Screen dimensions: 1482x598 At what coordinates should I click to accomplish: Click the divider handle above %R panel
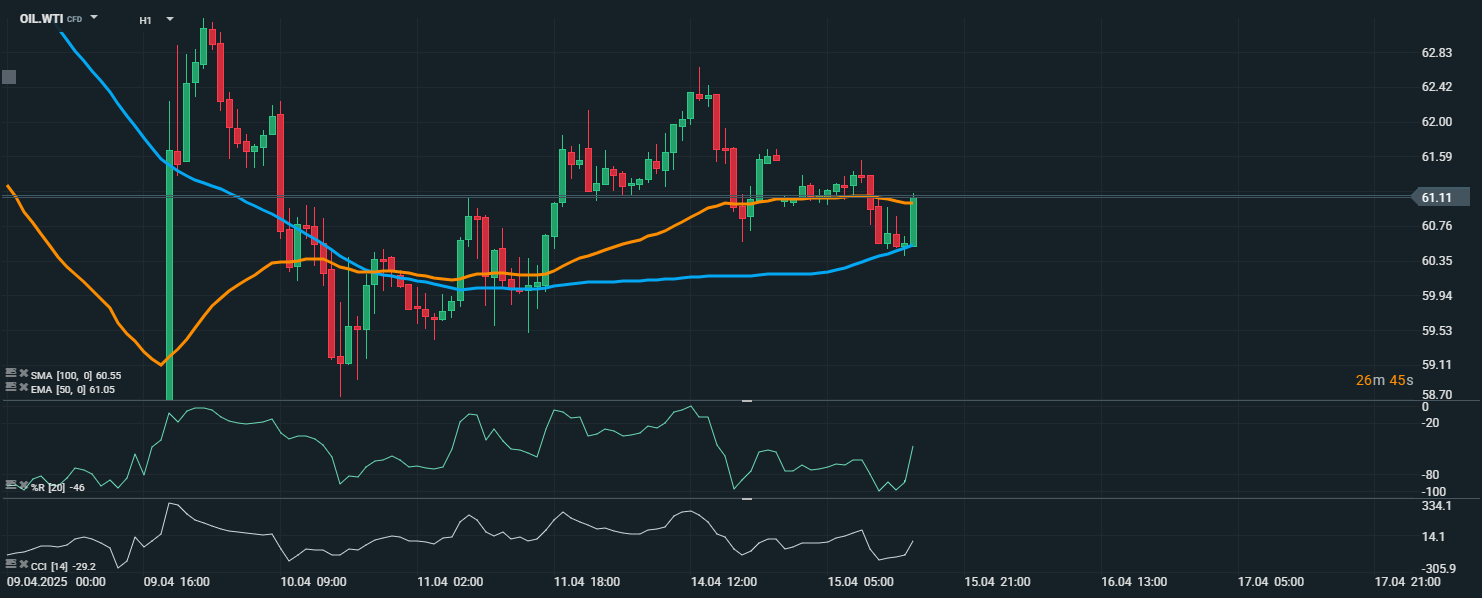[x=746, y=401]
